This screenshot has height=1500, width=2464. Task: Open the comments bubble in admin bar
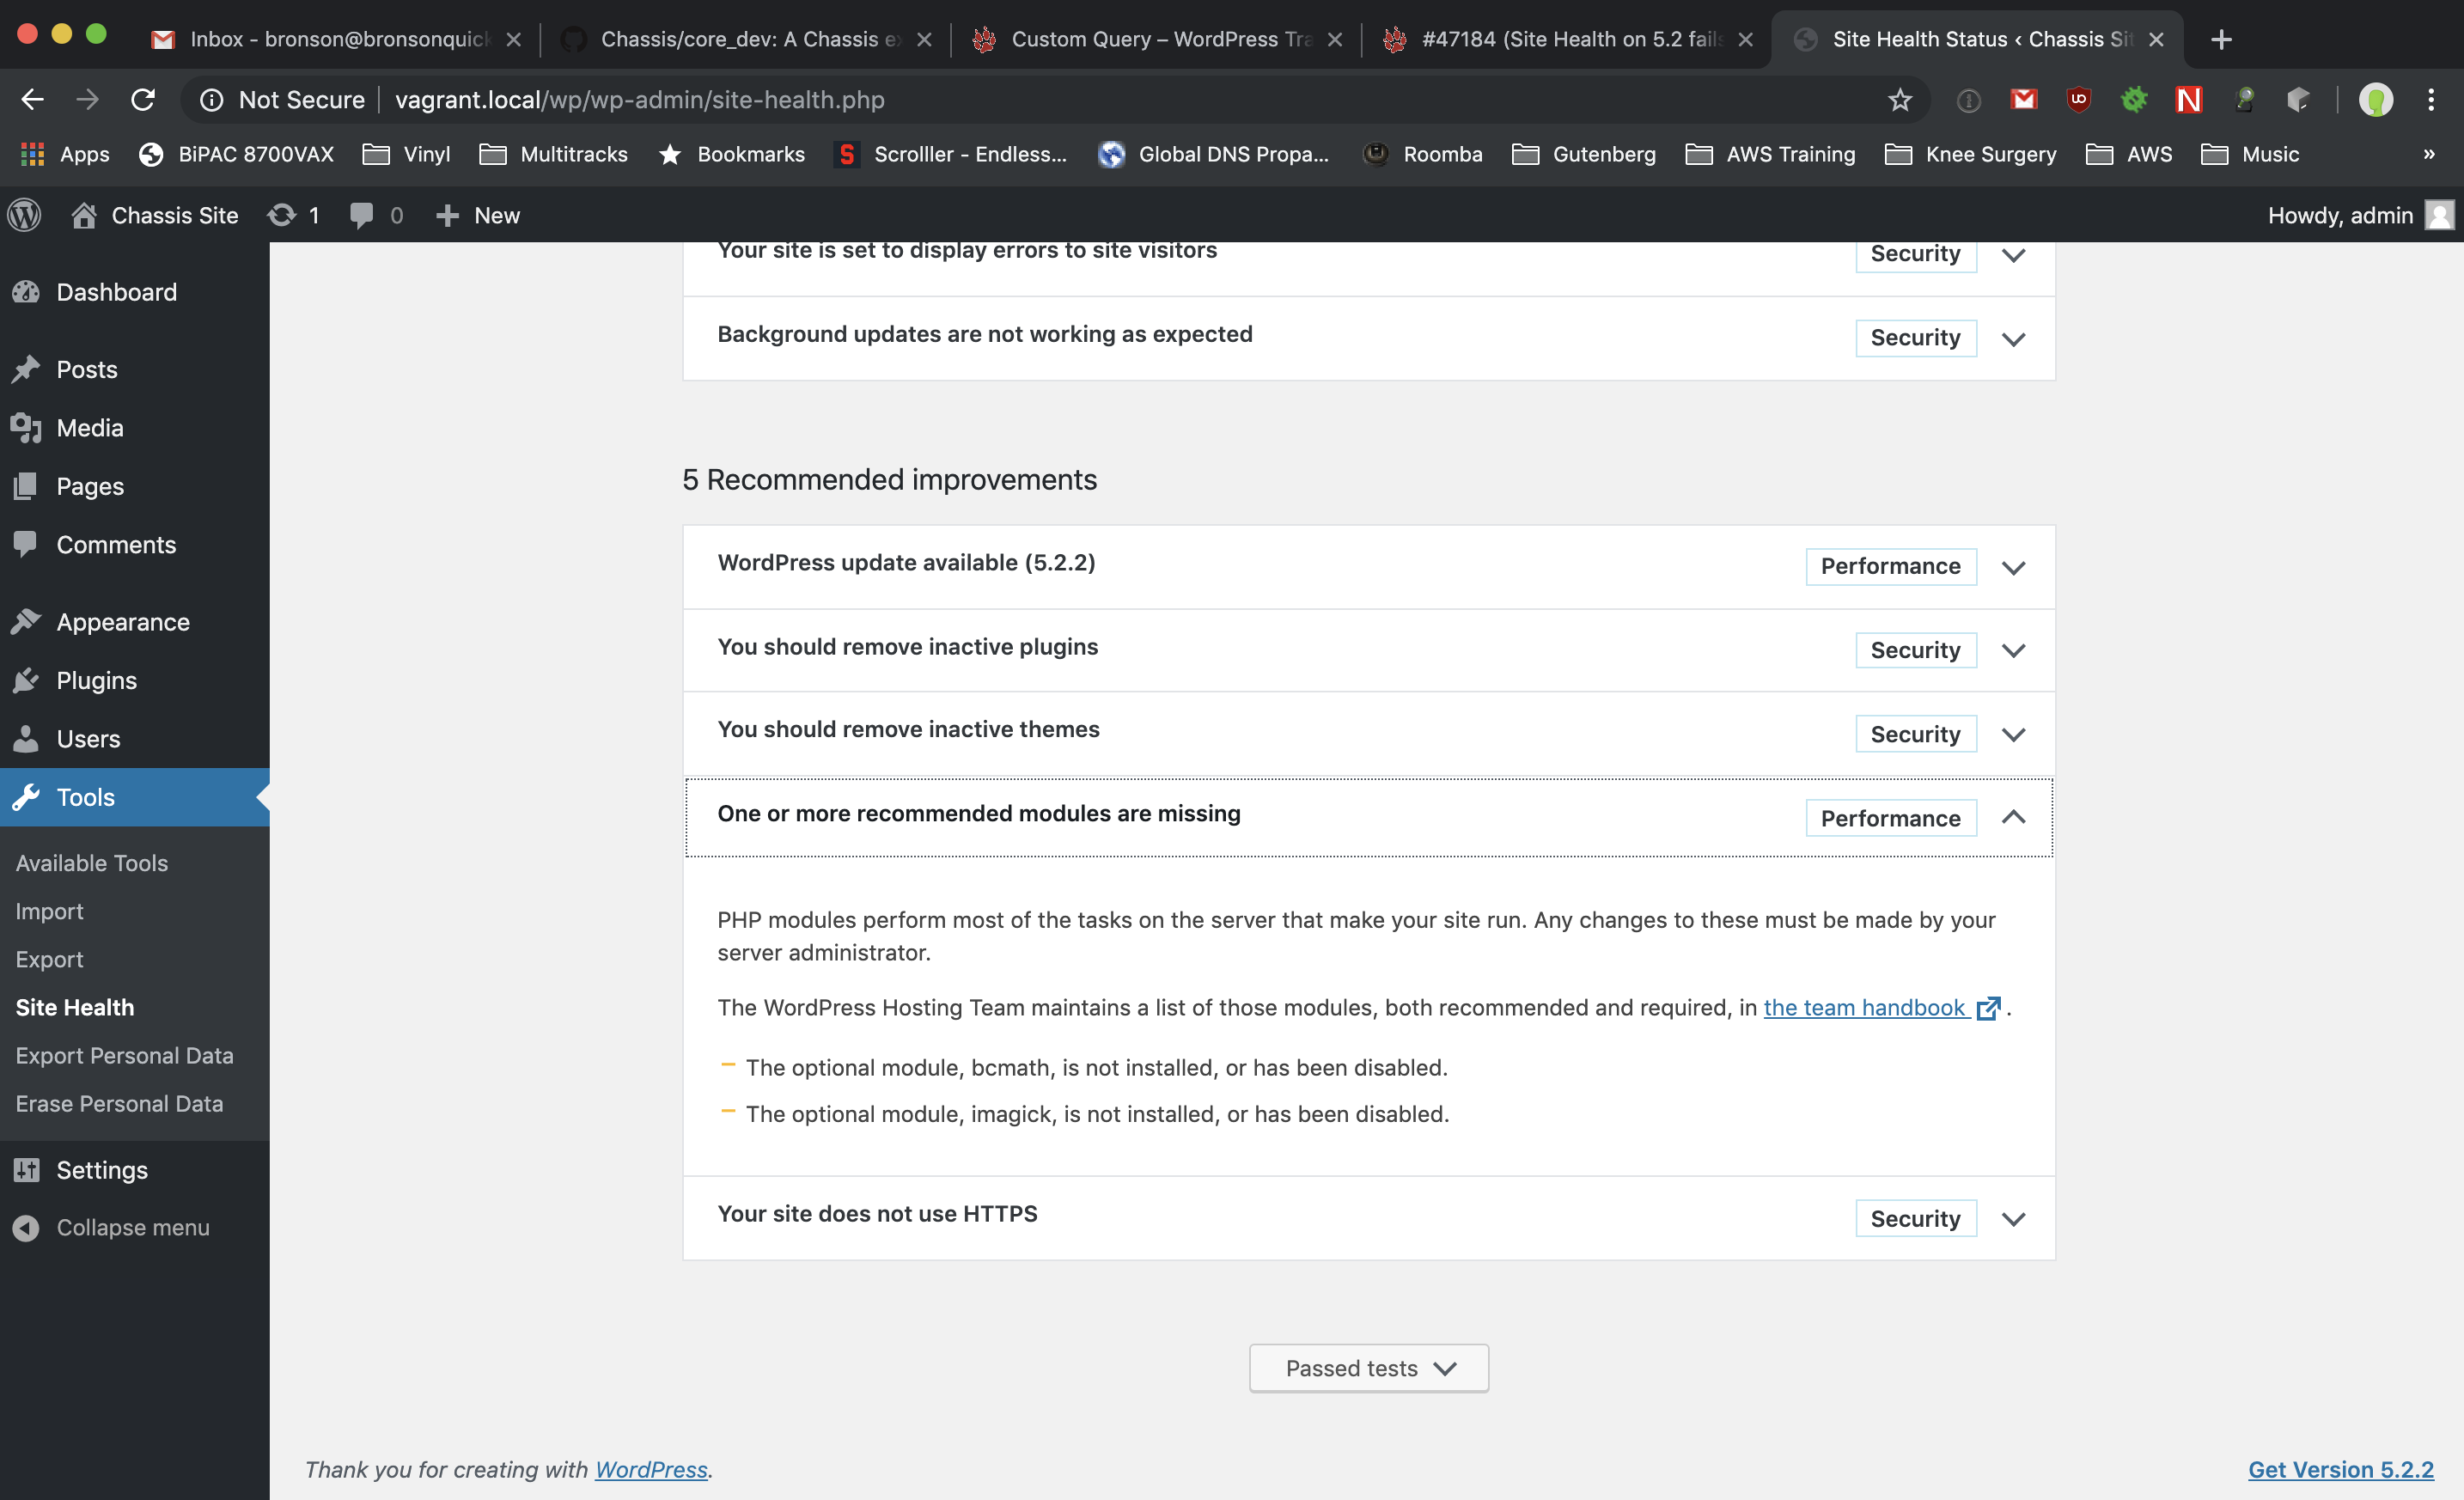(x=362, y=215)
